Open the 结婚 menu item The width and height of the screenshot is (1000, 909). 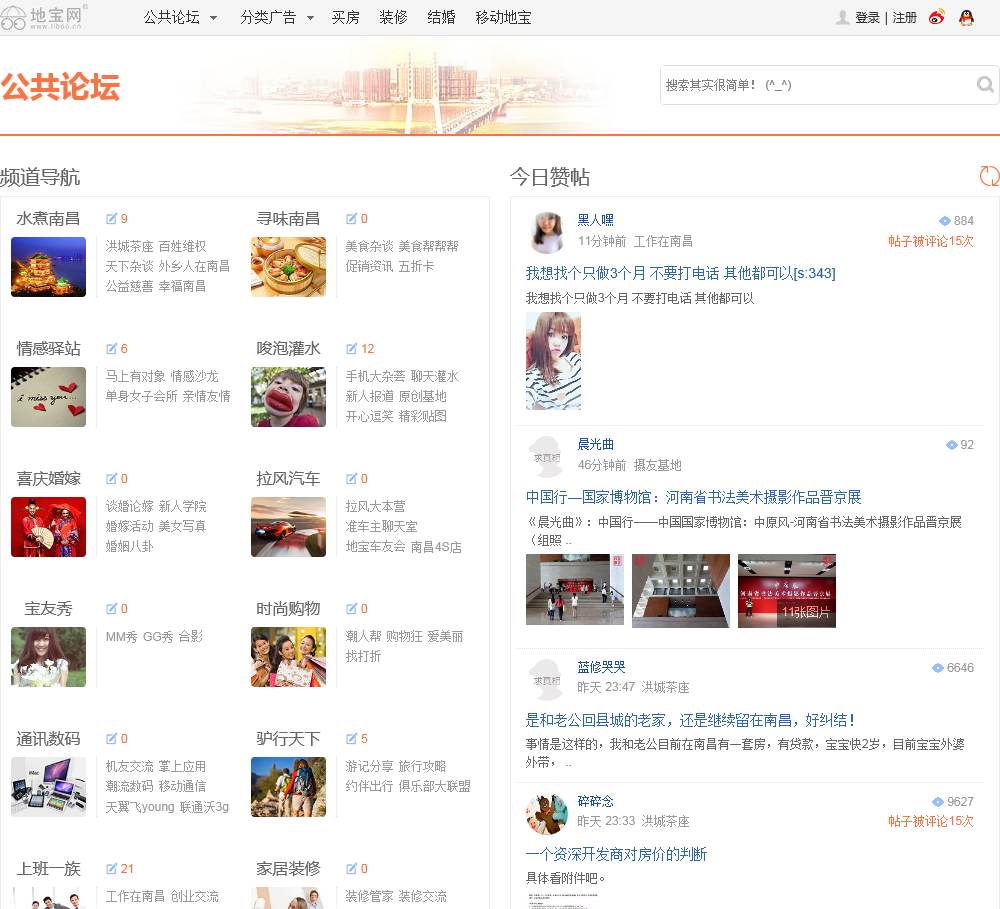pos(441,17)
